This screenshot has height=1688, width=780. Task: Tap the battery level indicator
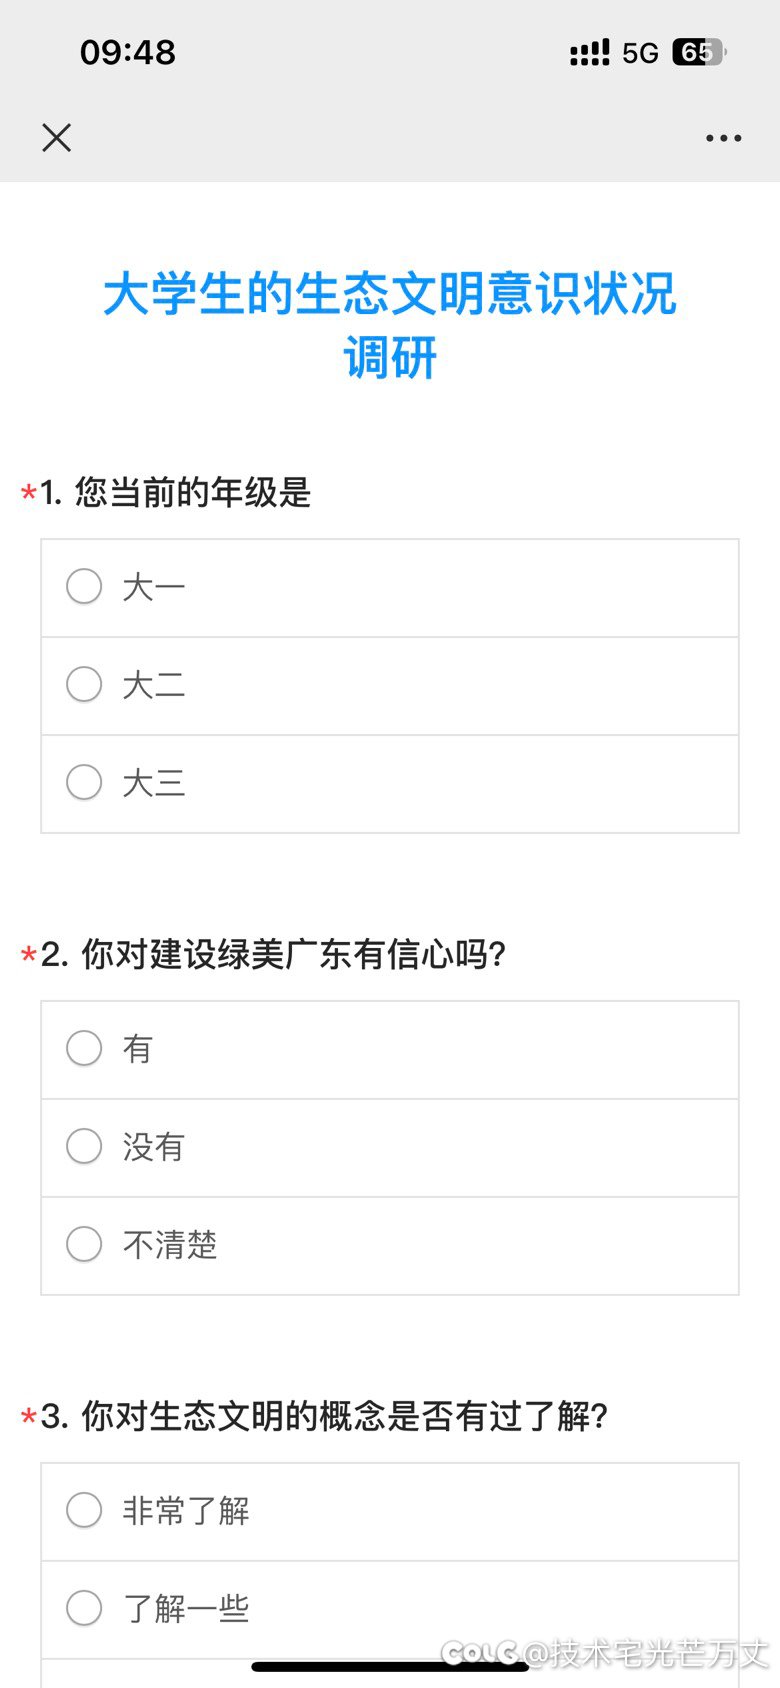coord(699,52)
